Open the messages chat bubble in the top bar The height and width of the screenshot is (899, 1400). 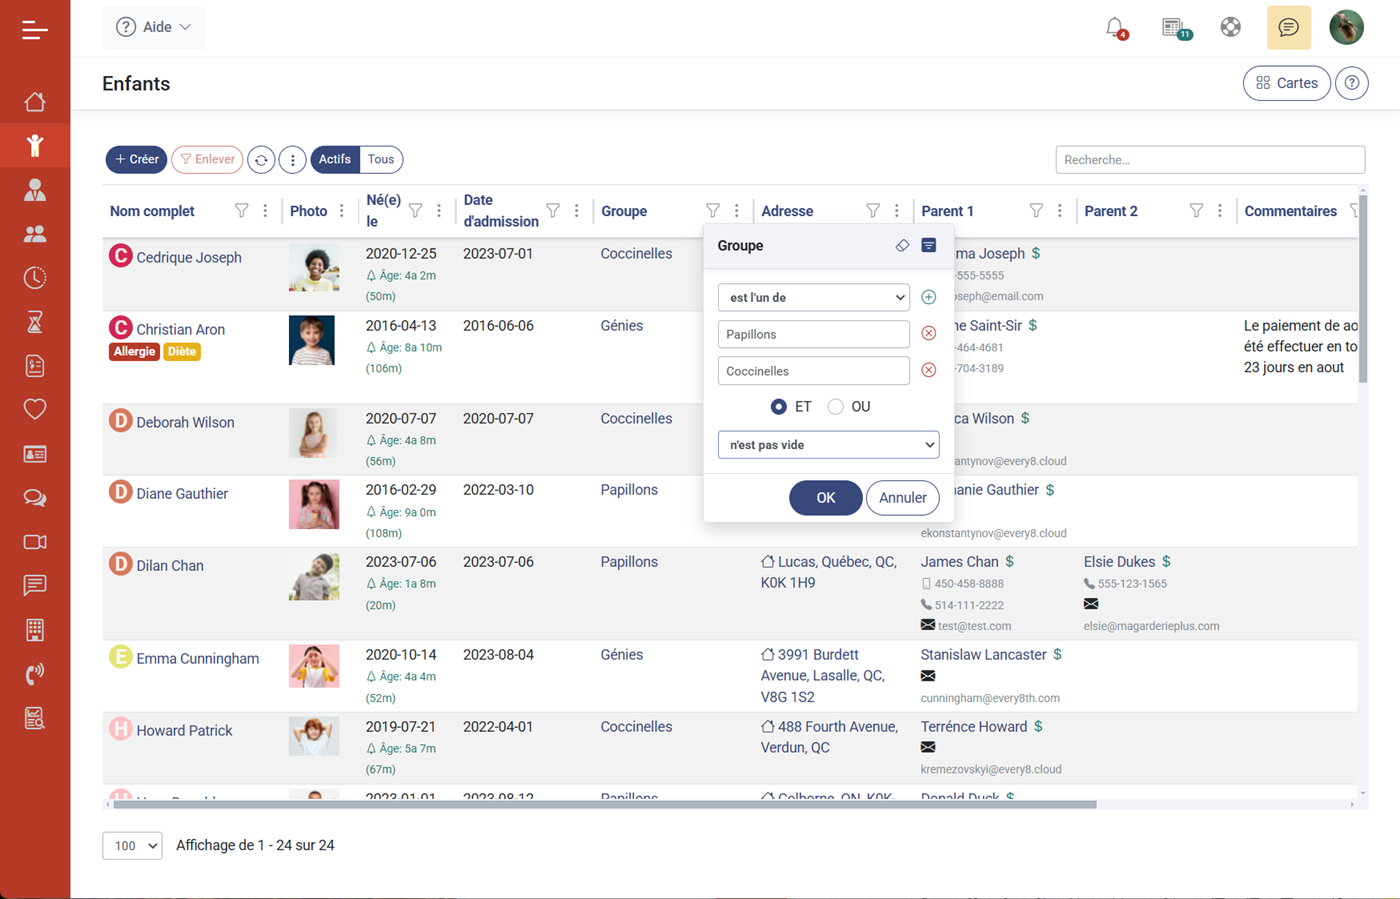[1288, 27]
